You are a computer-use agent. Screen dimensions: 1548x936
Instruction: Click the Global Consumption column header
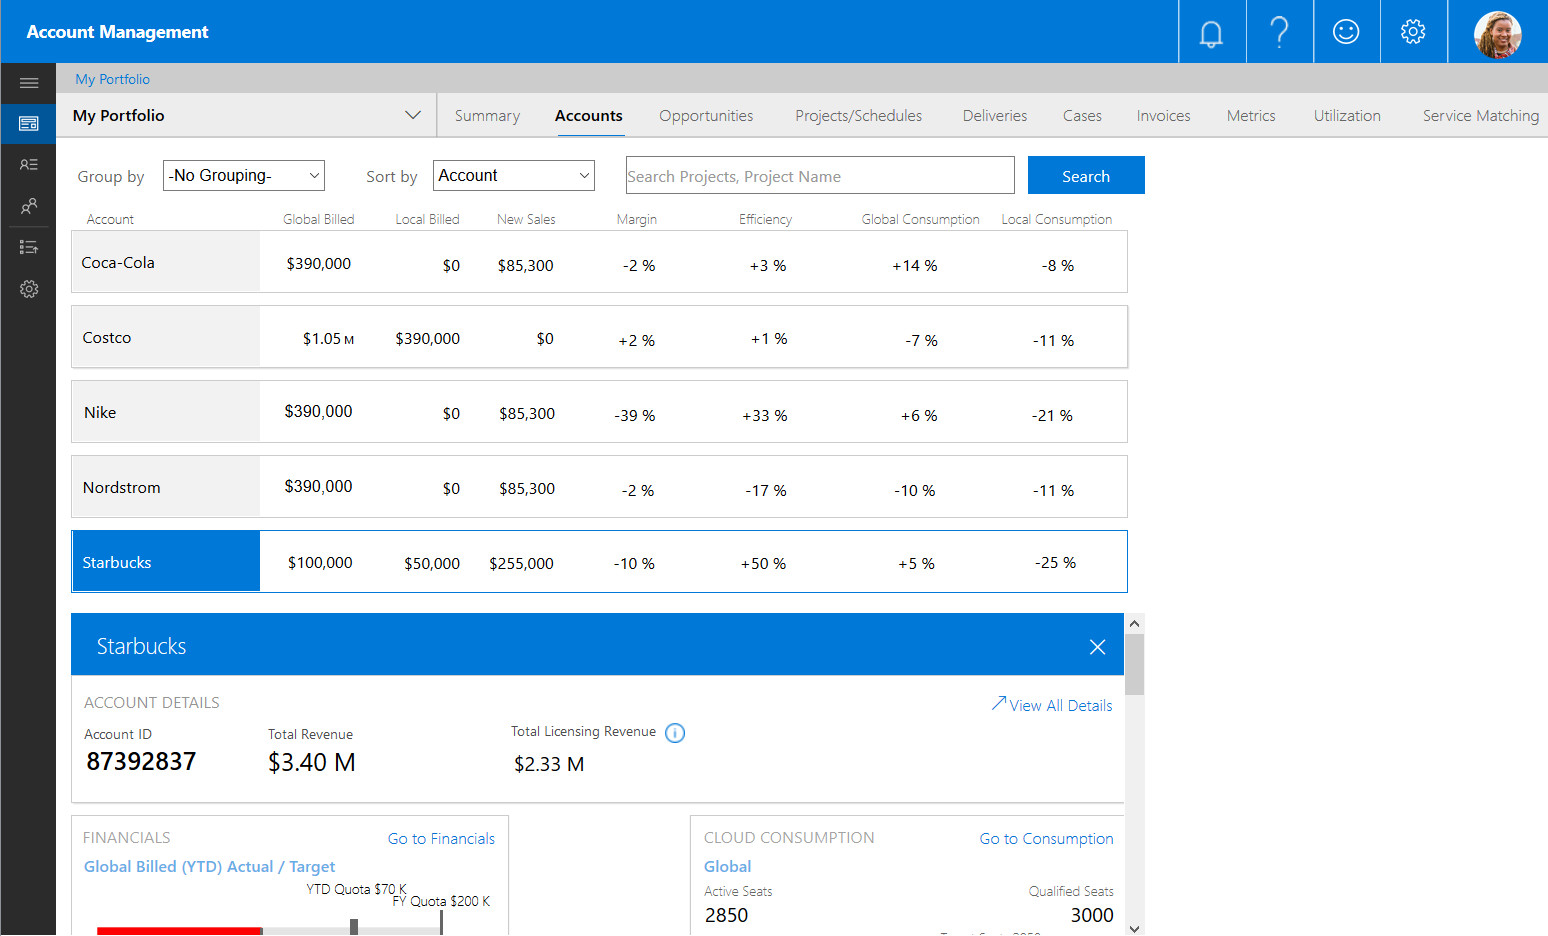click(920, 219)
